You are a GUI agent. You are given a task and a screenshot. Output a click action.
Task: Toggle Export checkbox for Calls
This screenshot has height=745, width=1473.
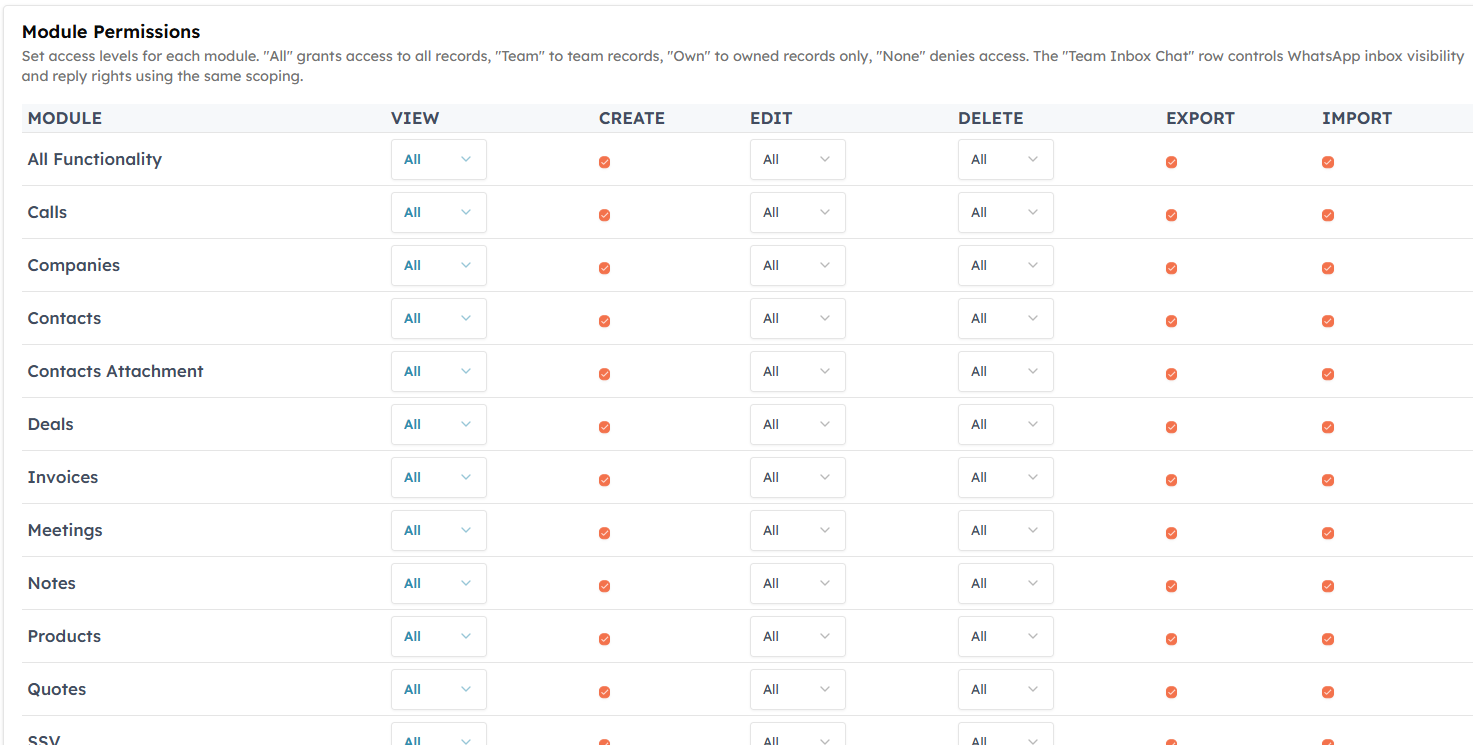pos(1171,215)
